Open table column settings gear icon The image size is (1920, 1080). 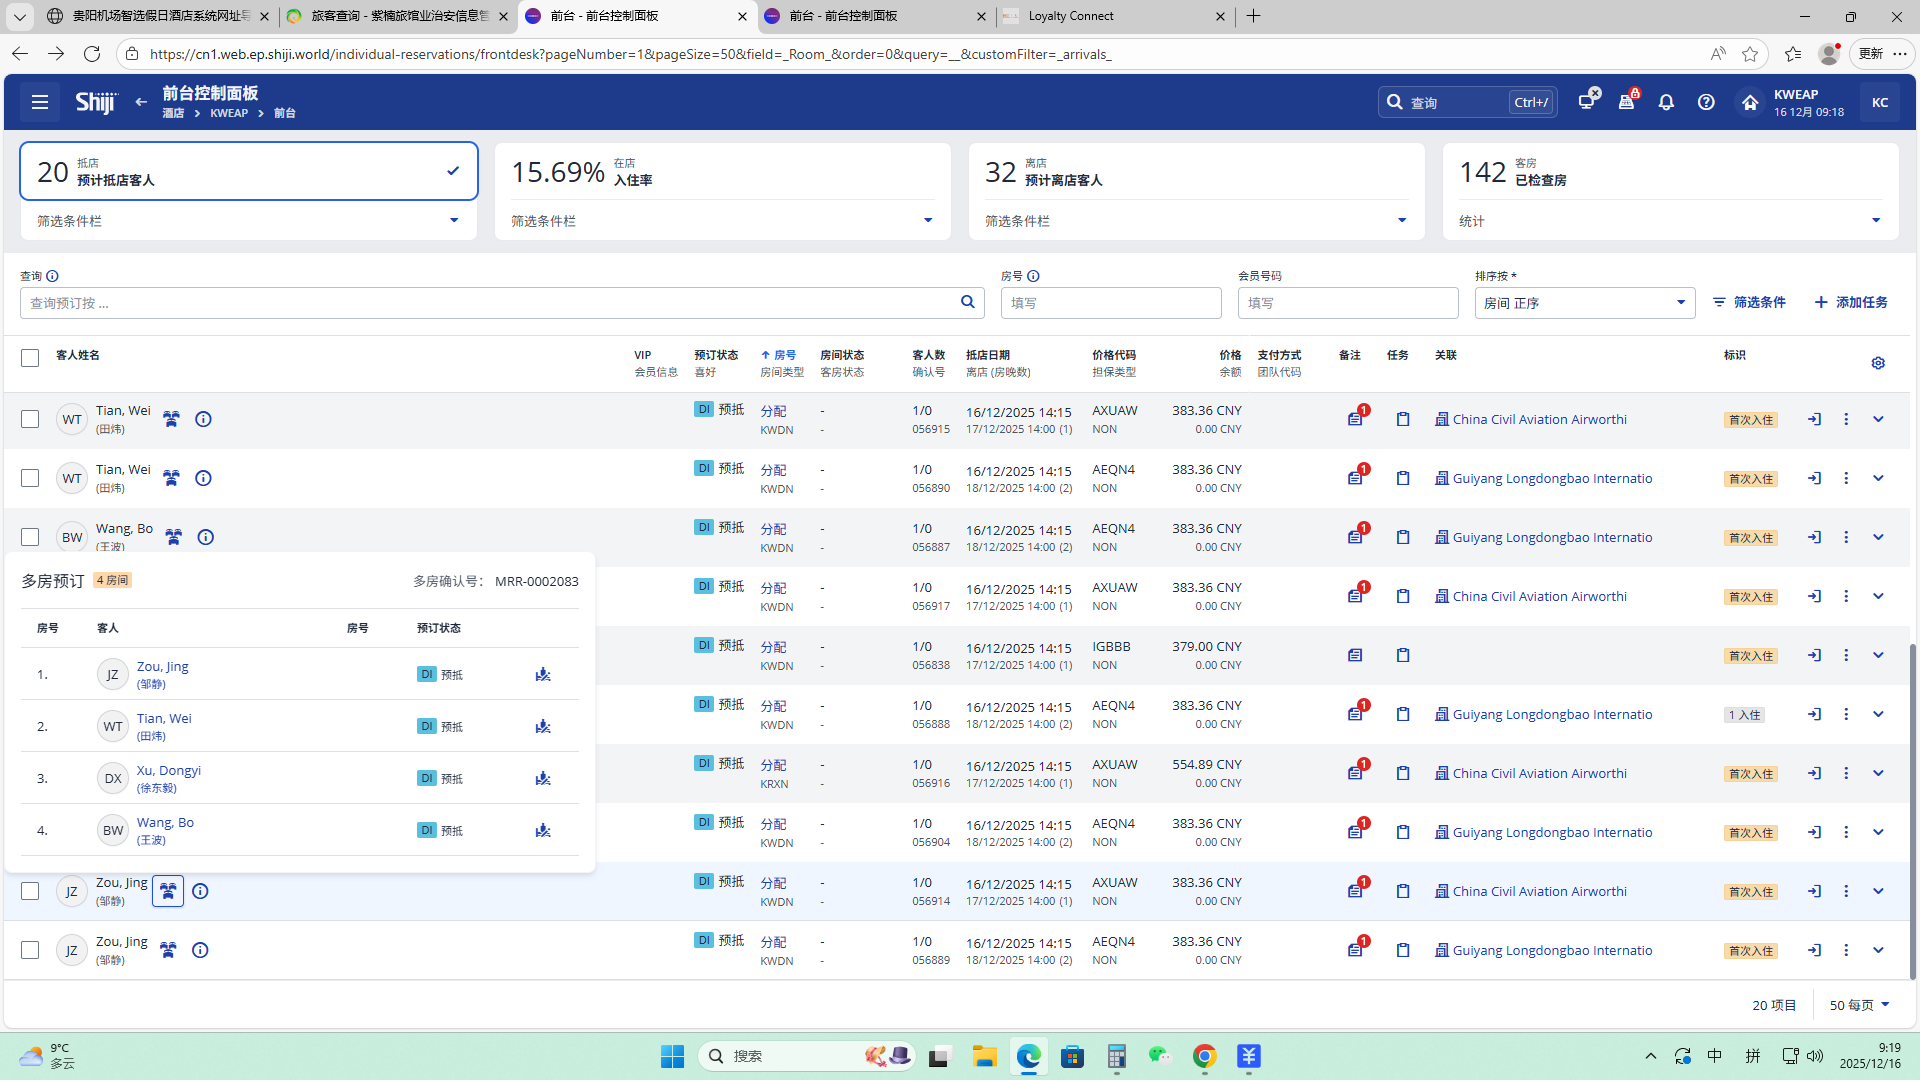[x=1878, y=363]
